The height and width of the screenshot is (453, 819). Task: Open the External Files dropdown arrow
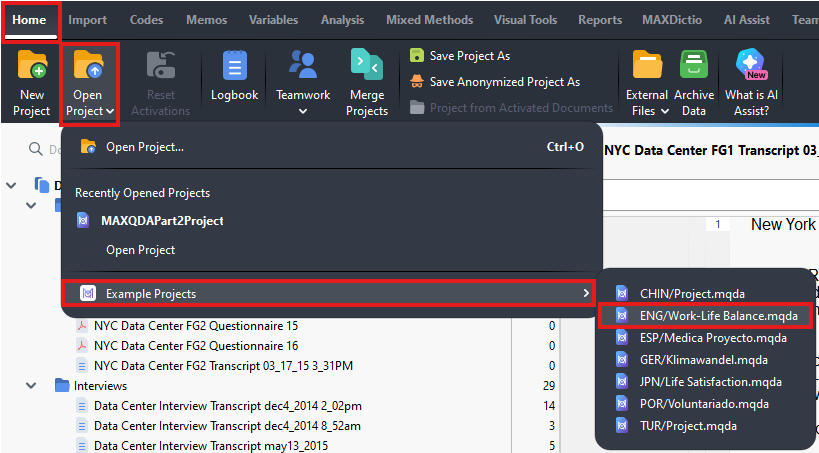[x=665, y=111]
